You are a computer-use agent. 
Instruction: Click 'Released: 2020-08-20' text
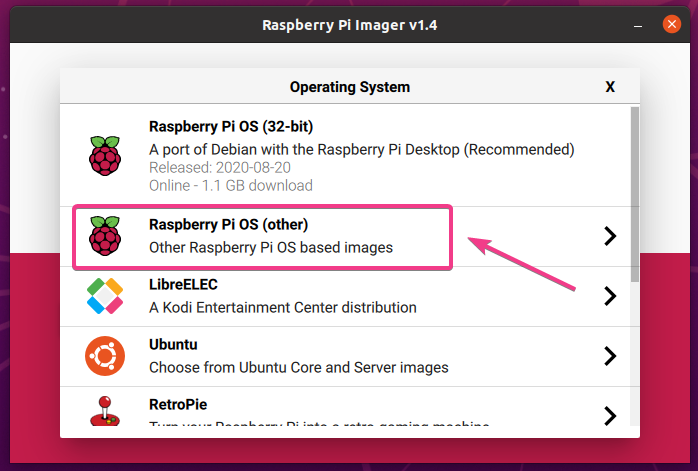pyautogui.click(x=220, y=168)
